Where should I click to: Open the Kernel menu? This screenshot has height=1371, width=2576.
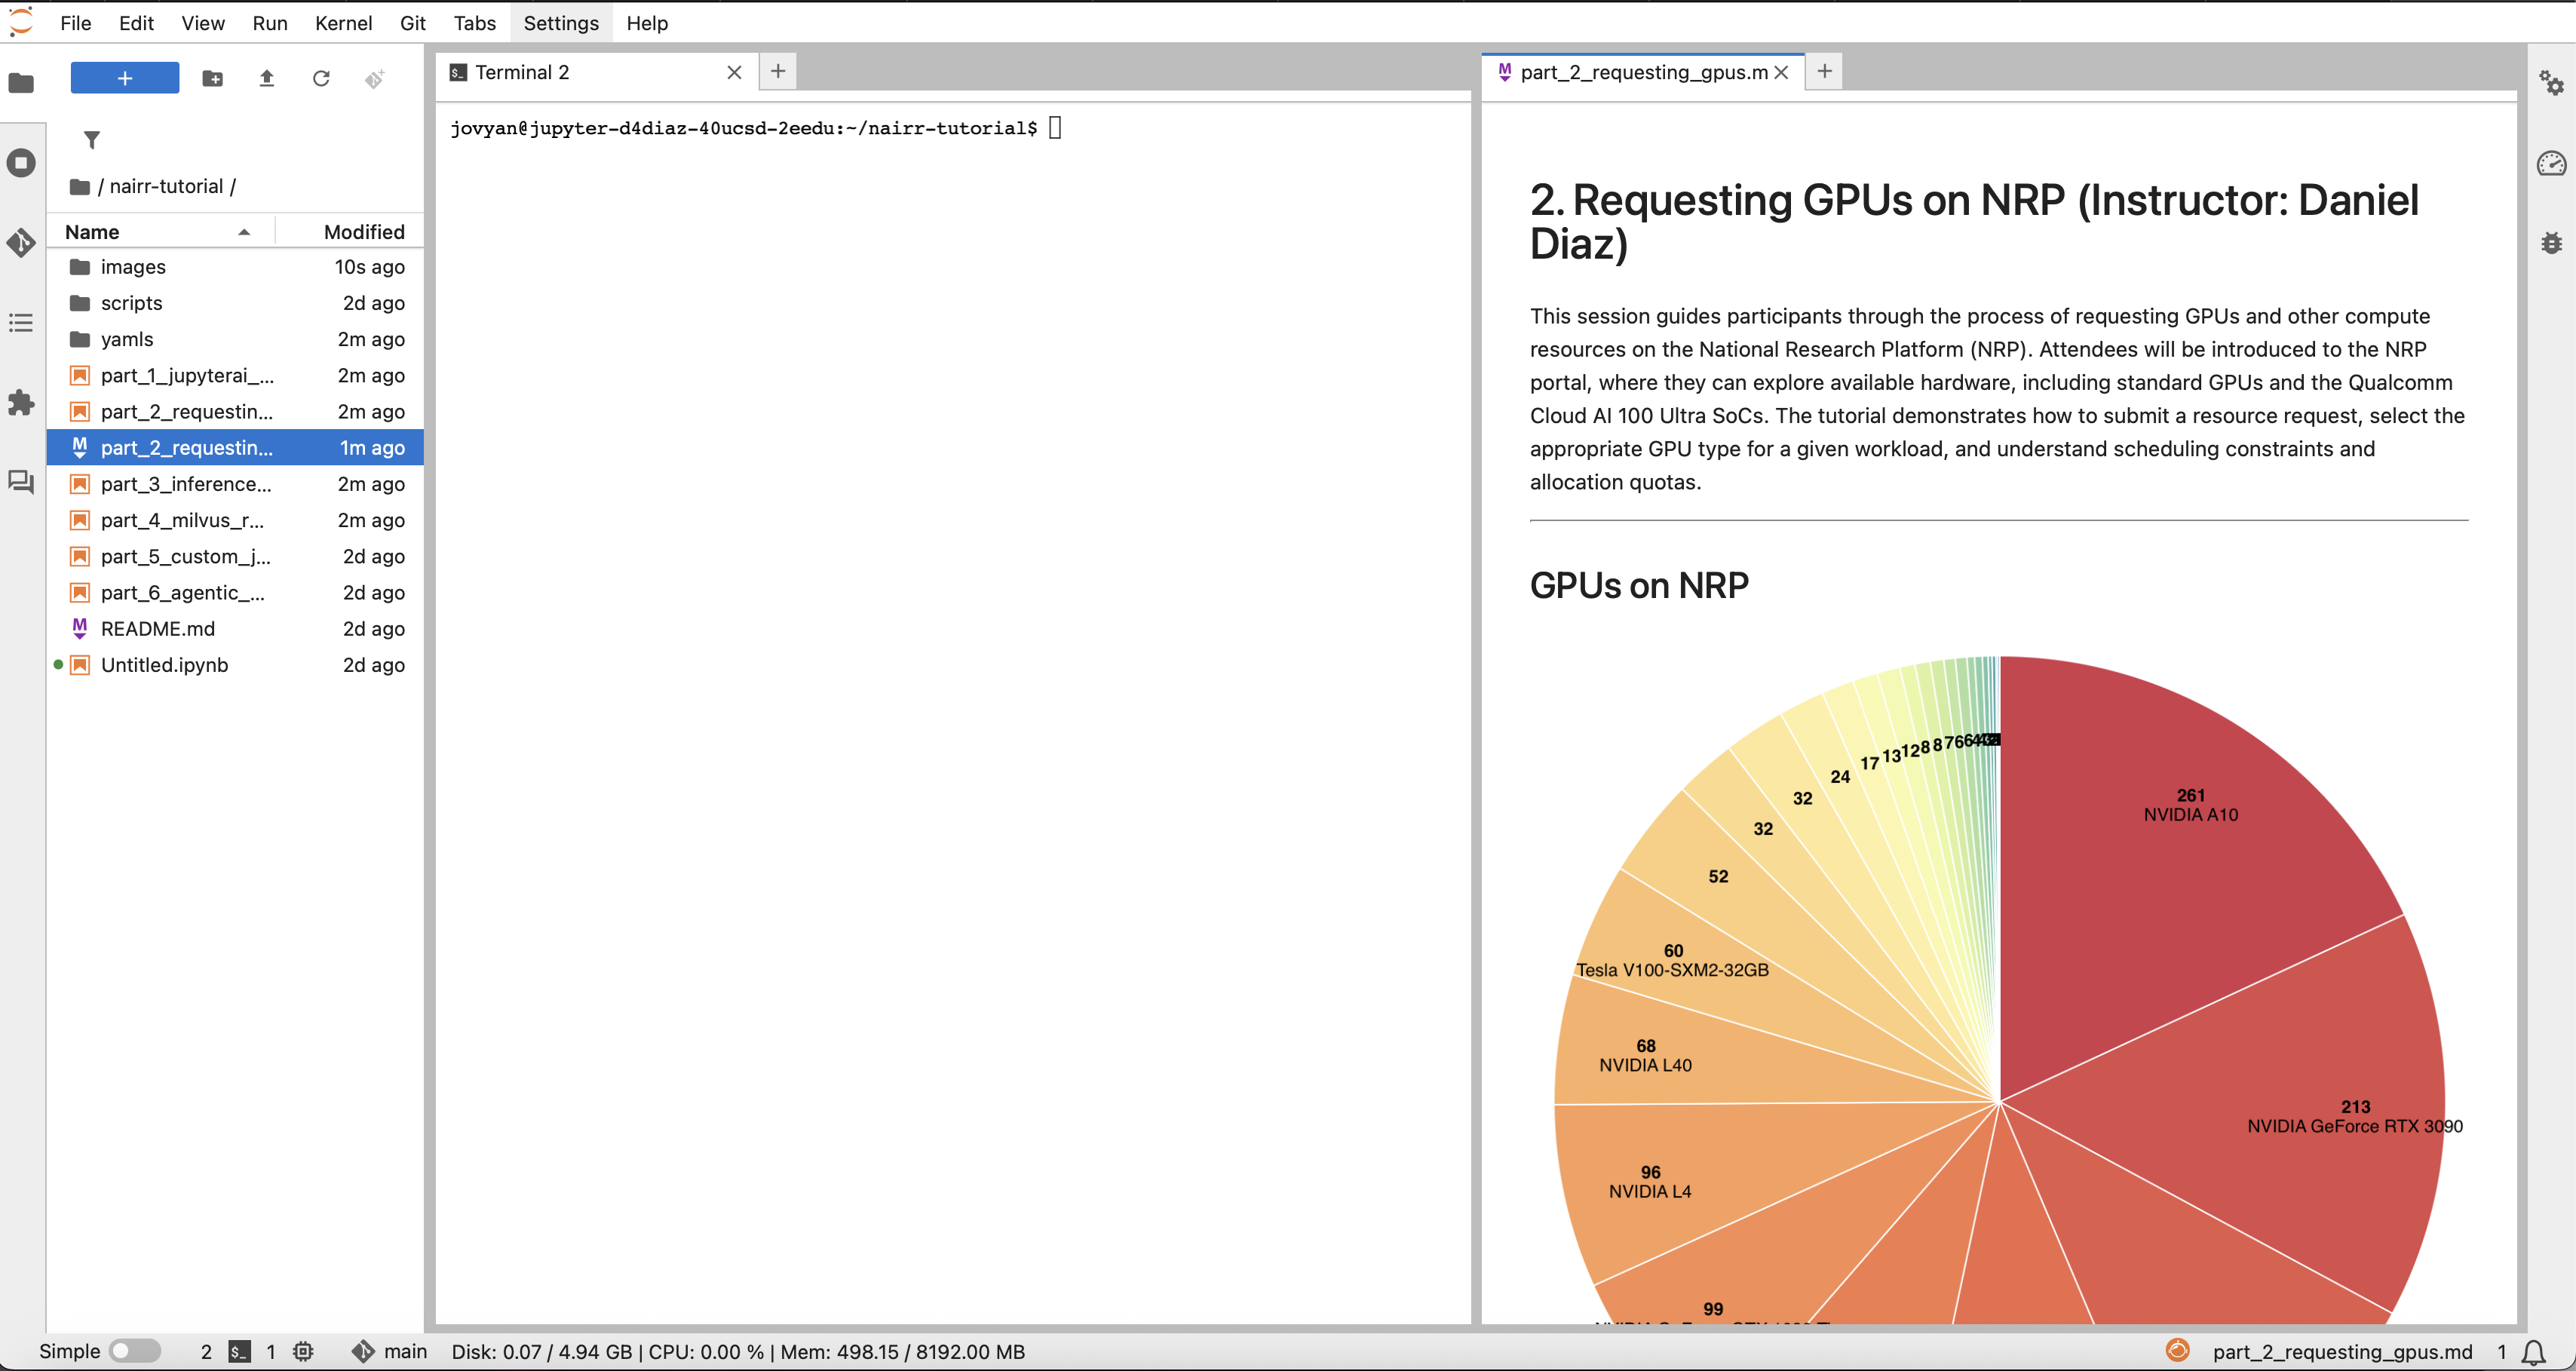(343, 23)
